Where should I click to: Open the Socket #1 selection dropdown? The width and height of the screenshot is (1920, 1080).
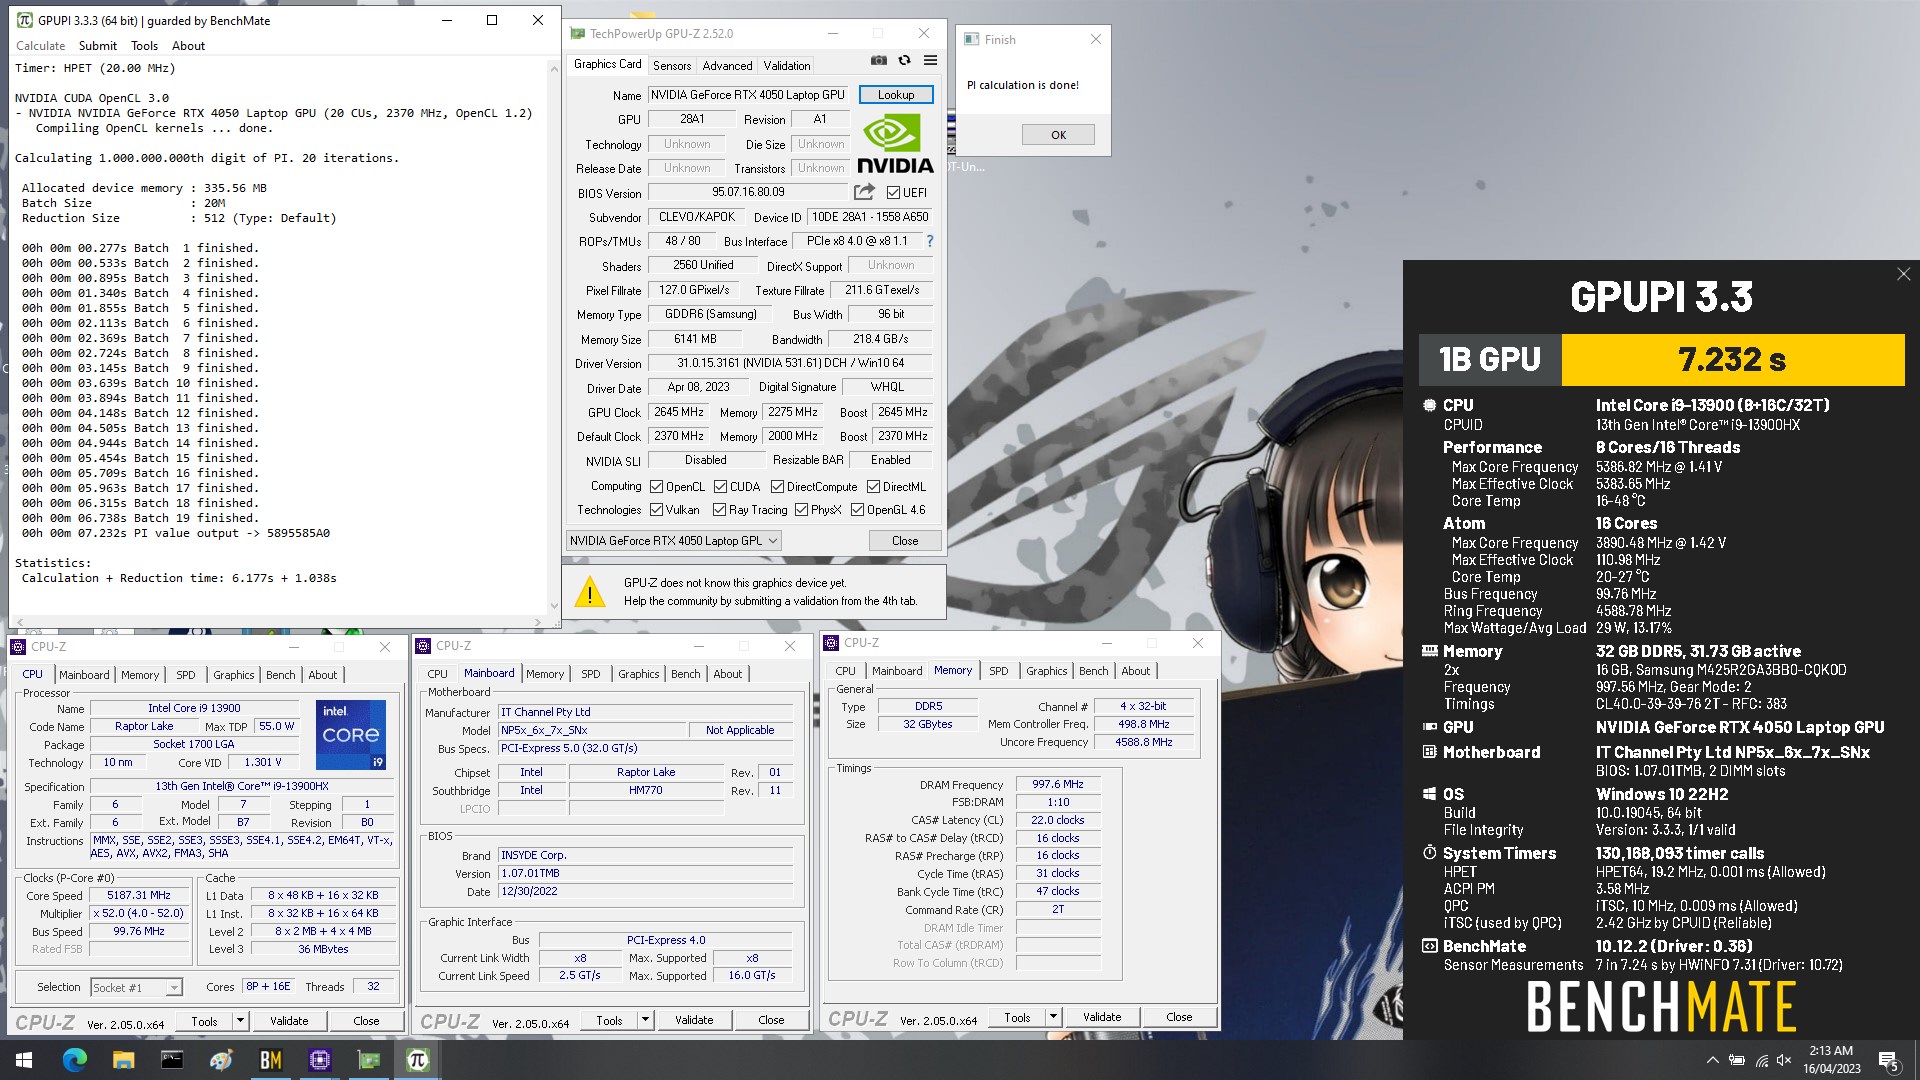tap(136, 987)
